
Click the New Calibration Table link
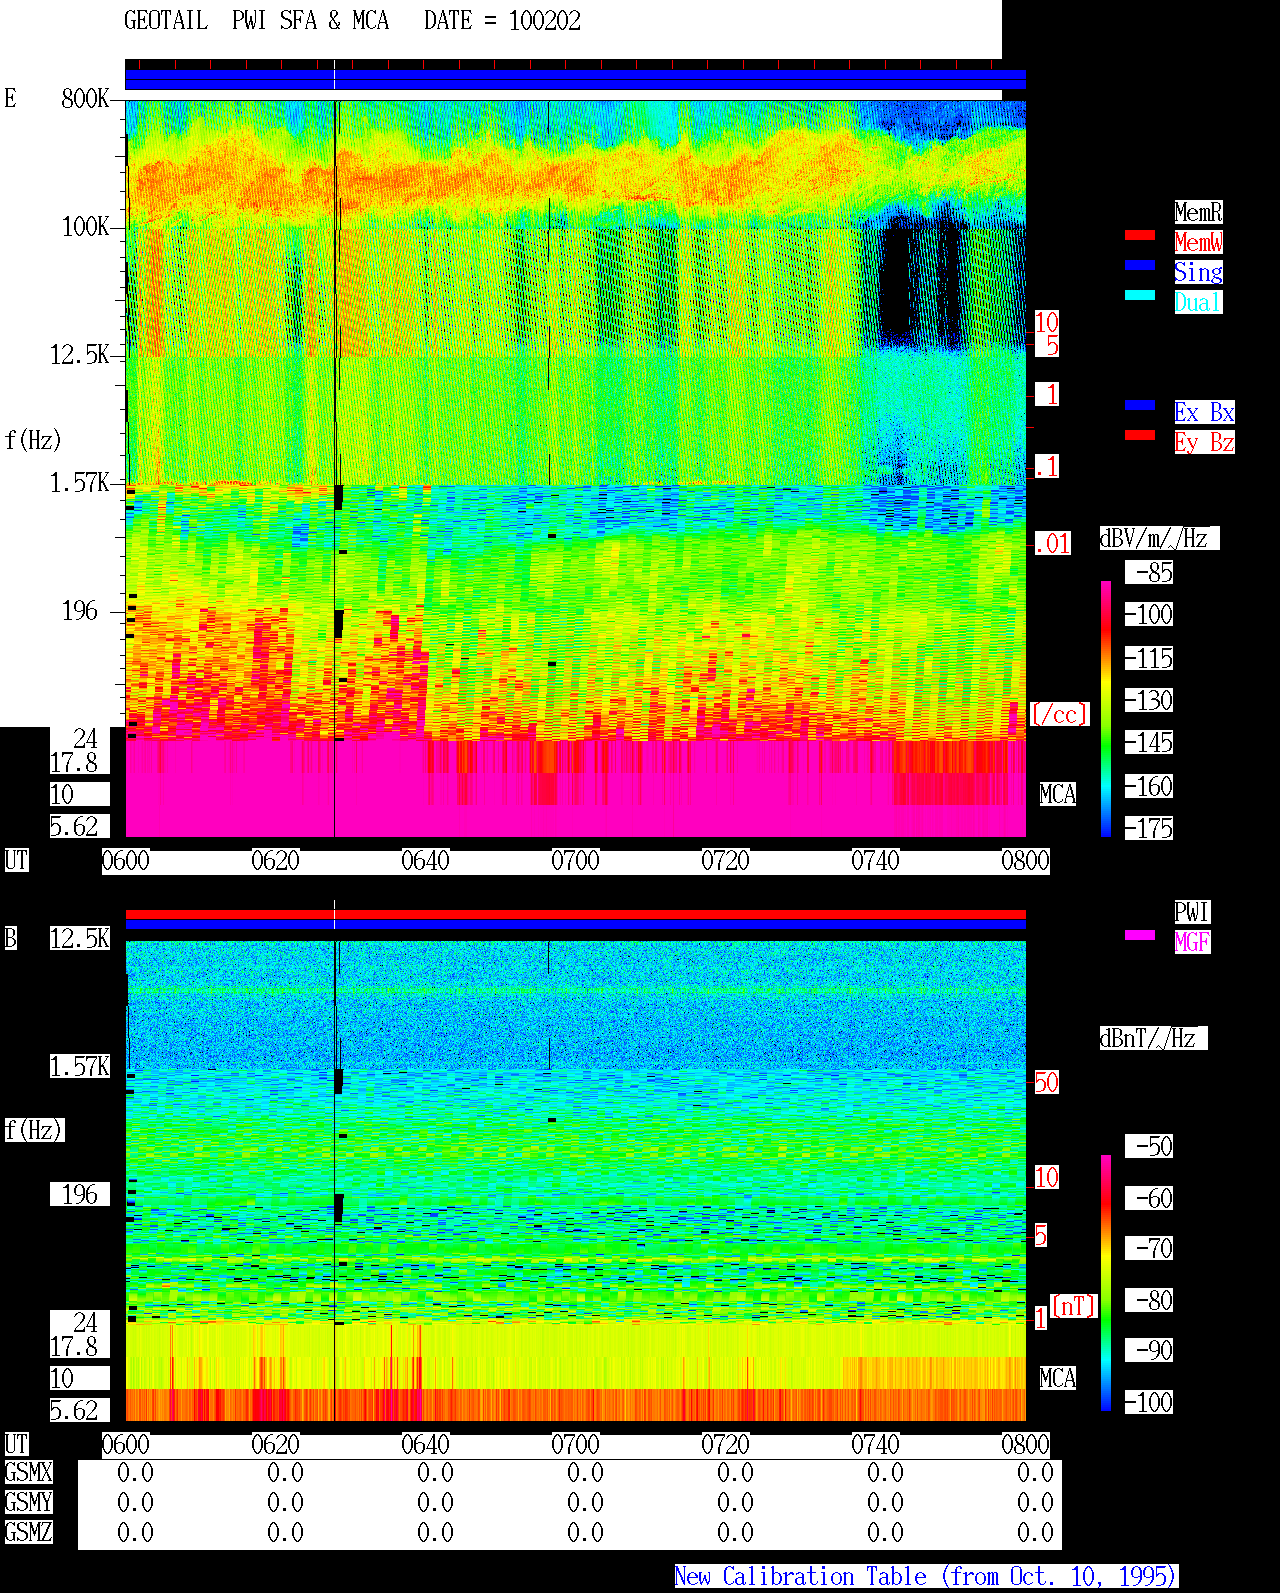point(926,1577)
